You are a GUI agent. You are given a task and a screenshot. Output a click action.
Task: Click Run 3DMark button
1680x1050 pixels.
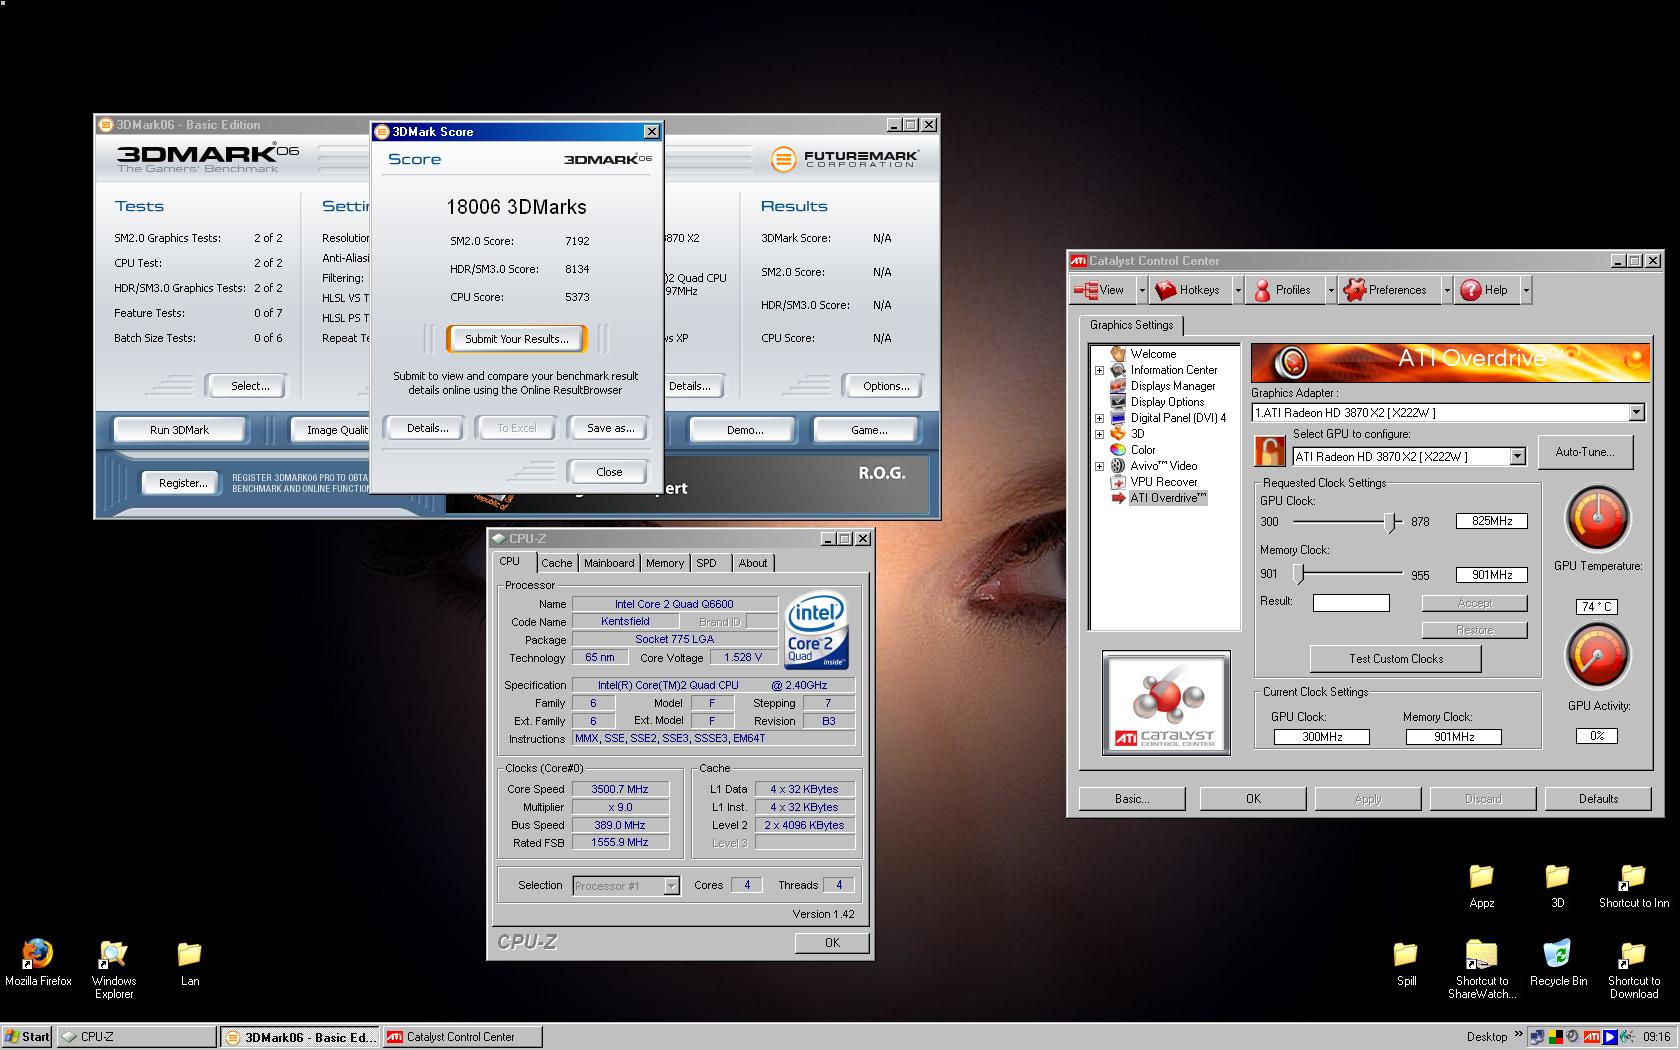(x=179, y=430)
